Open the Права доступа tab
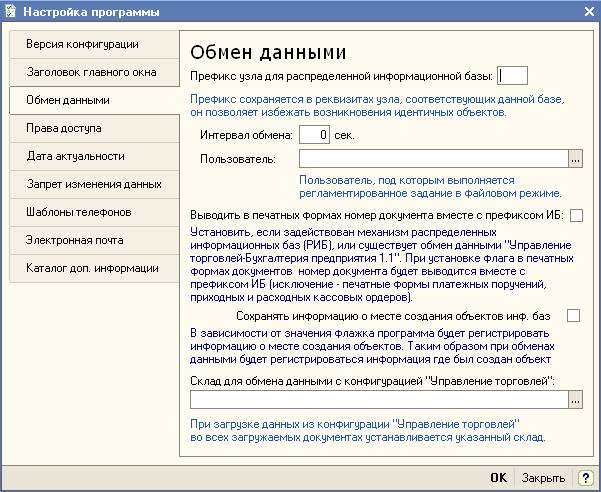This screenshot has height=492, width=601. point(95,129)
